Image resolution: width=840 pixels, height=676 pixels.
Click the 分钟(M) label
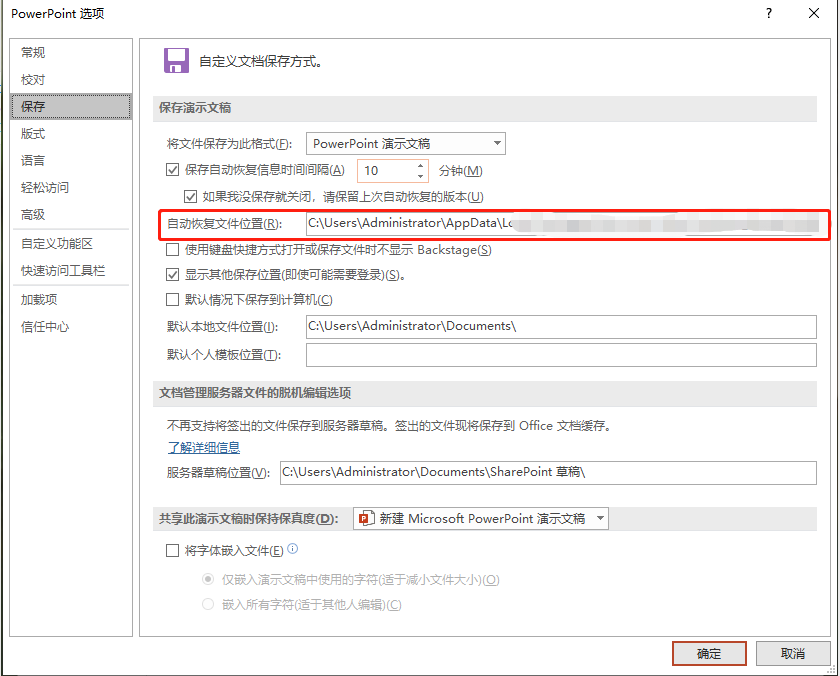[x=461, y=171]
